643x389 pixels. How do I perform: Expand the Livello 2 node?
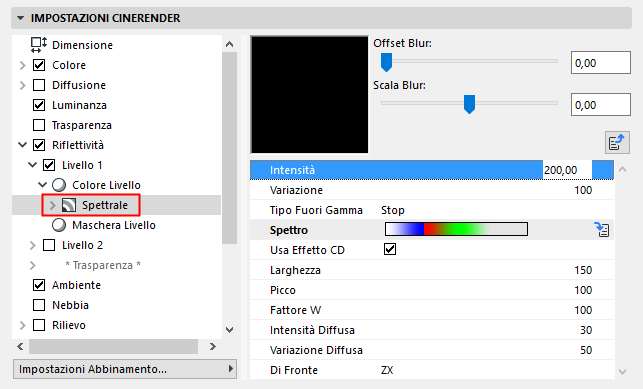pos(32,245)
